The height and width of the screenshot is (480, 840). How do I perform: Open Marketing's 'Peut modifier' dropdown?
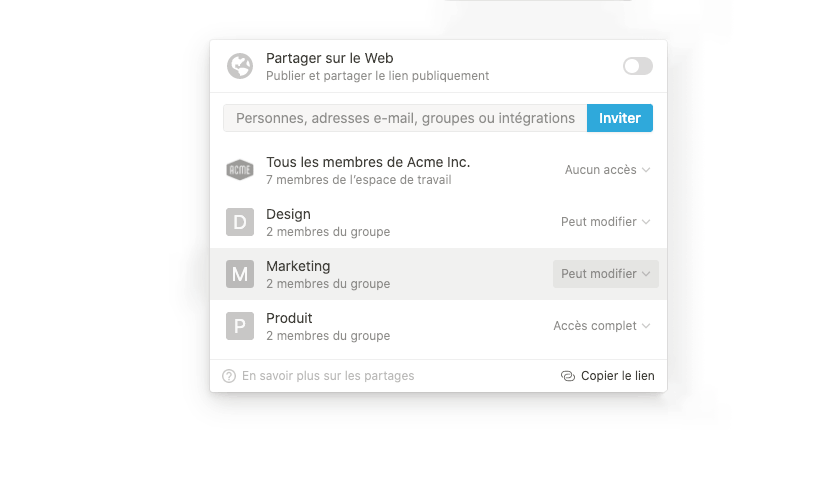[x=605, y=274]
